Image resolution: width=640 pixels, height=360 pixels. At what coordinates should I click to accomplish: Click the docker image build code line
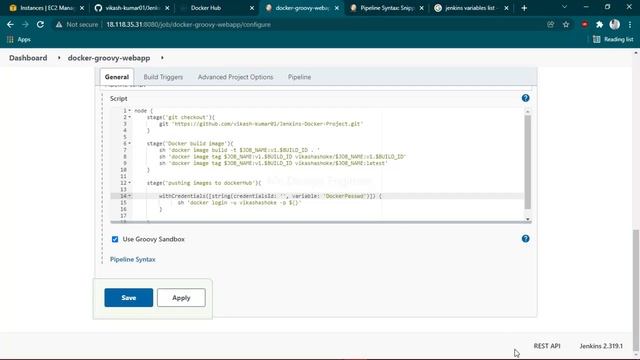coord(239,150)
